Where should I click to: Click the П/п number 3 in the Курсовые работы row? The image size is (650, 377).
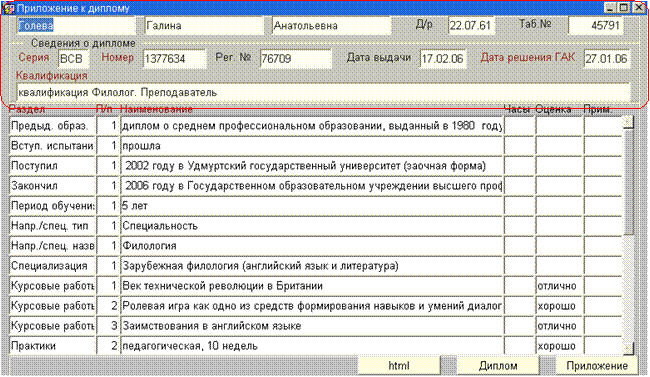(108, 326)
